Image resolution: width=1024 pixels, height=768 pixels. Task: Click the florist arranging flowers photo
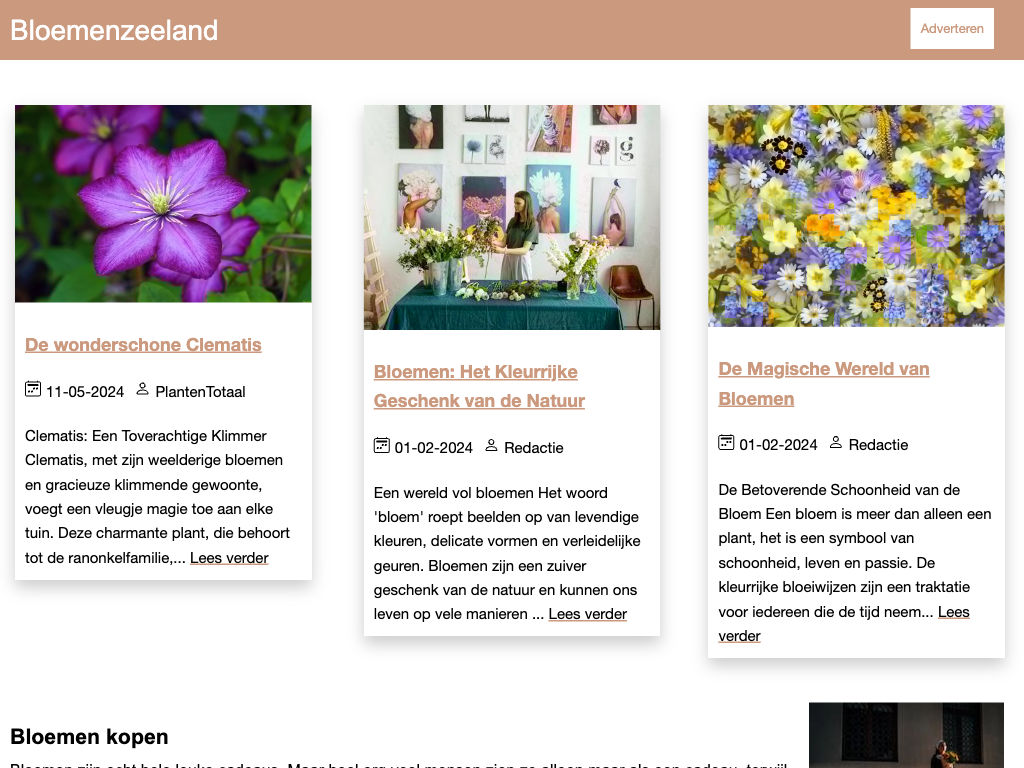click(512, 217)
